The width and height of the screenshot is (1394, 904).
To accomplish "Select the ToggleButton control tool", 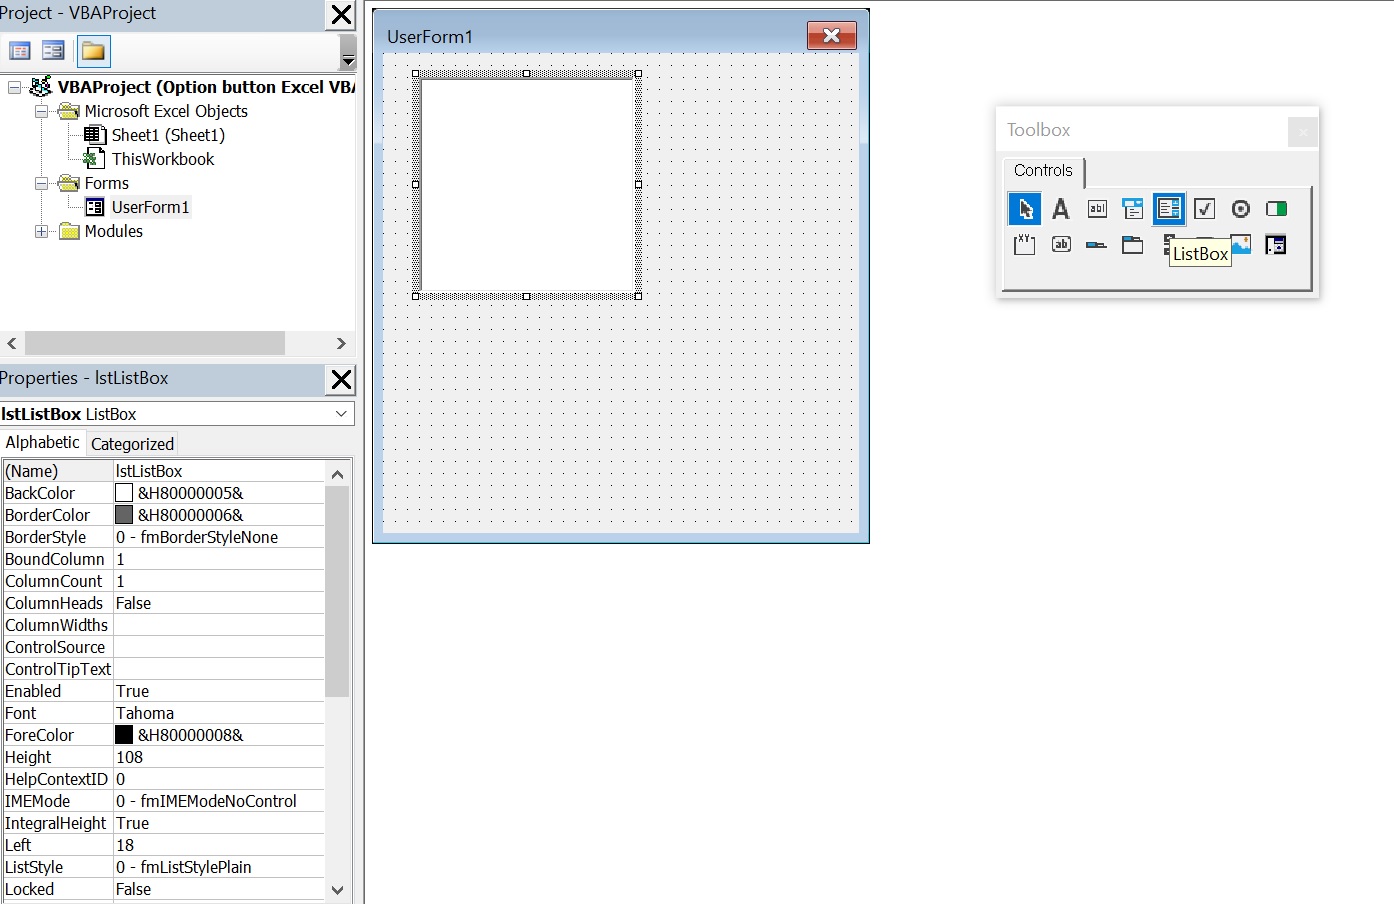I will [1276, 209].
